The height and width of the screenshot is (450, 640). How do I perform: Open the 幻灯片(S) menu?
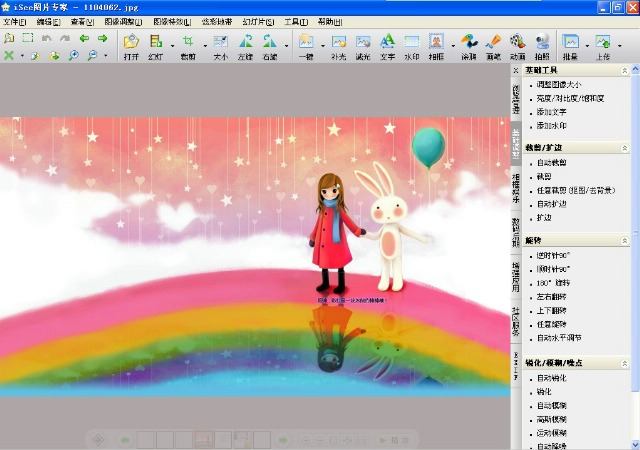pos(258,22)
